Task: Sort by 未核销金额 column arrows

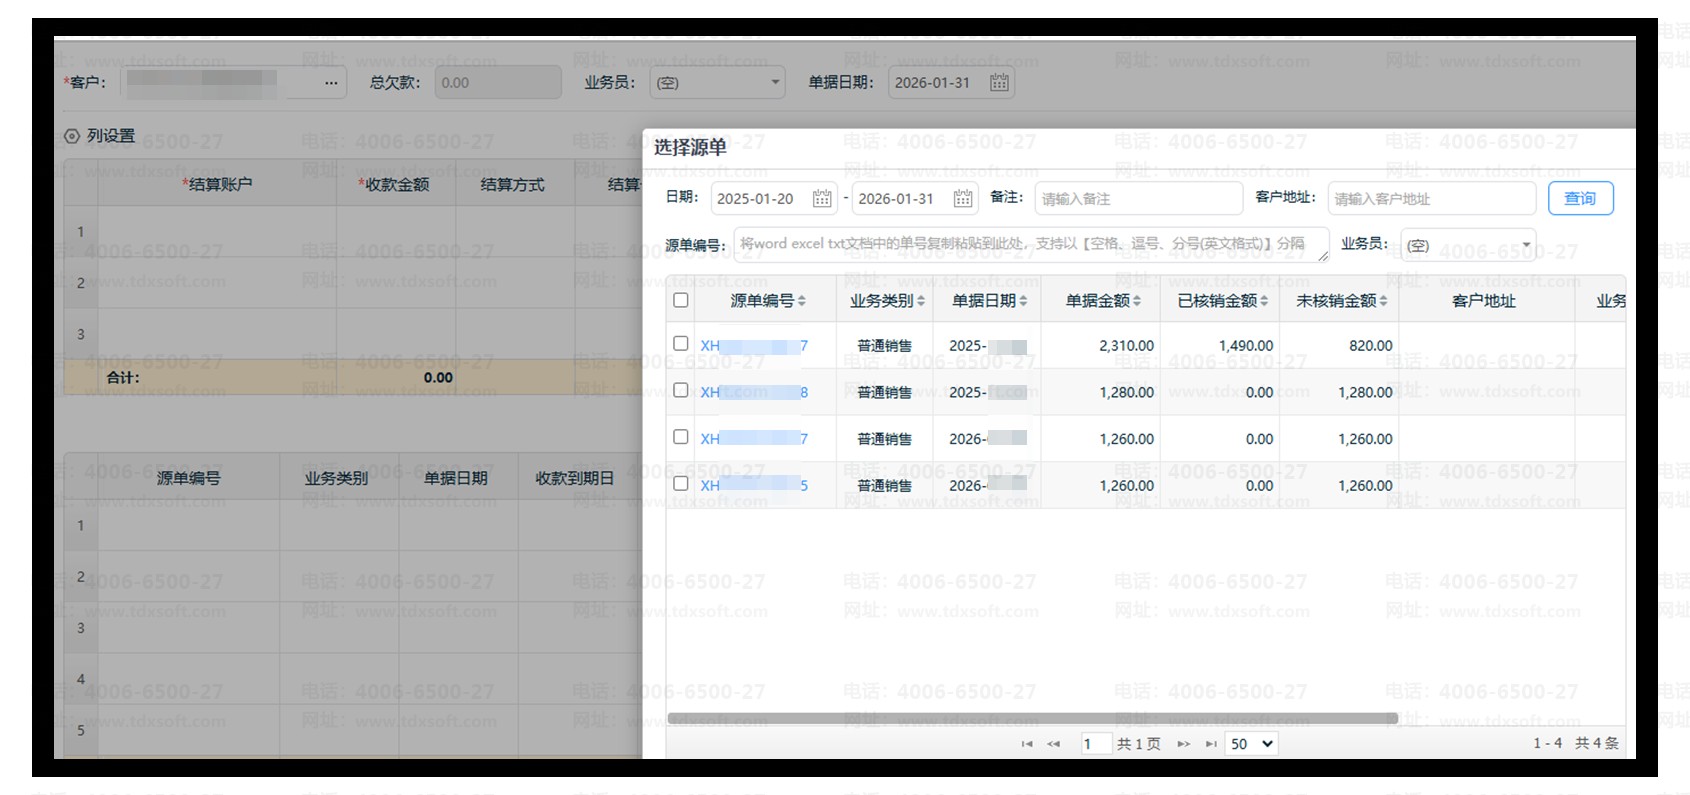Action: coord(1383,301)
